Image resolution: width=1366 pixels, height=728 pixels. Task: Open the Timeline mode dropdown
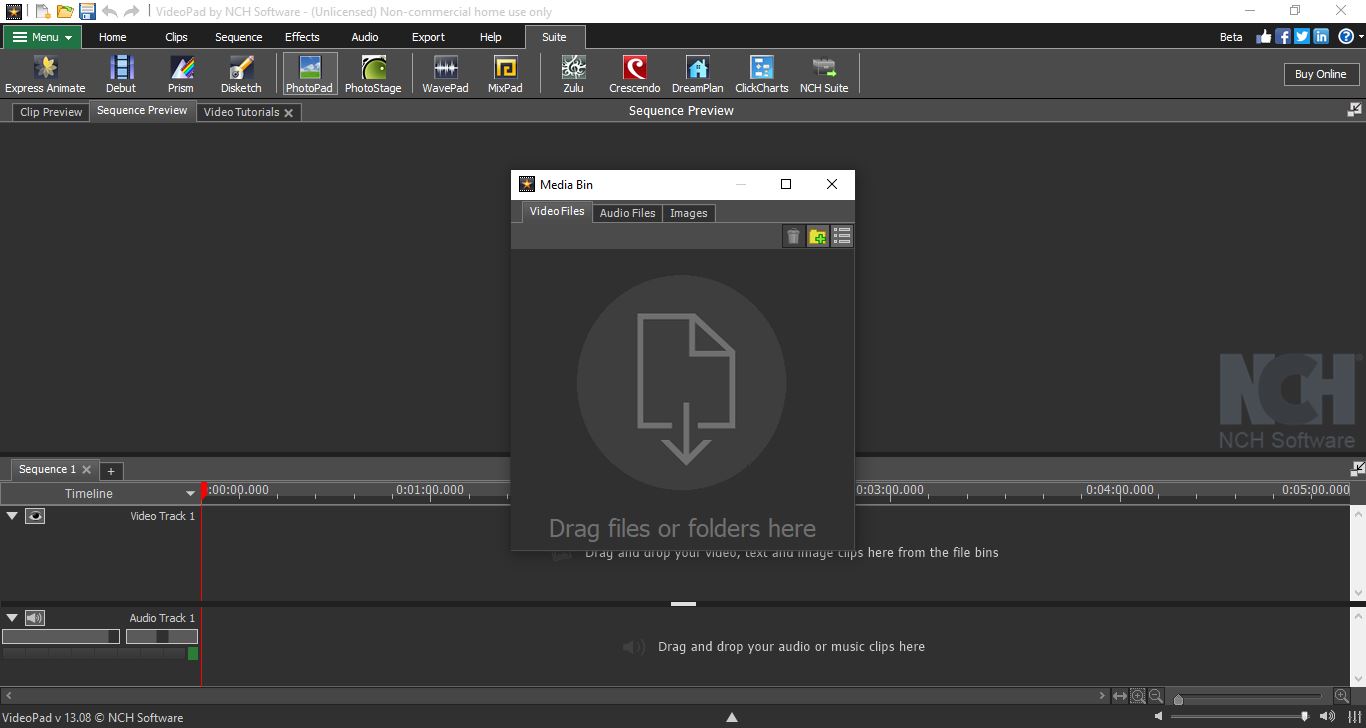coord(99,493)
